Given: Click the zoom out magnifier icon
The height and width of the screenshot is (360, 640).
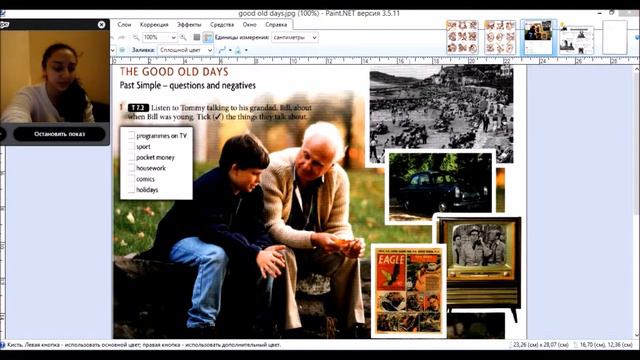Looking at the screenshot, I should 136,38.
